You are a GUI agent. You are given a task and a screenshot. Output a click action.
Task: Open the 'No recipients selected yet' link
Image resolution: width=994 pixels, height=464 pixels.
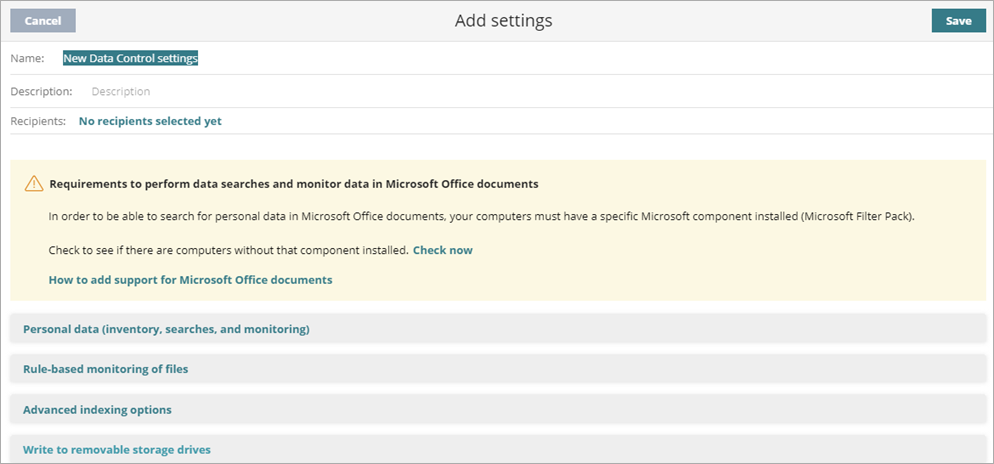tap(150, 121)
